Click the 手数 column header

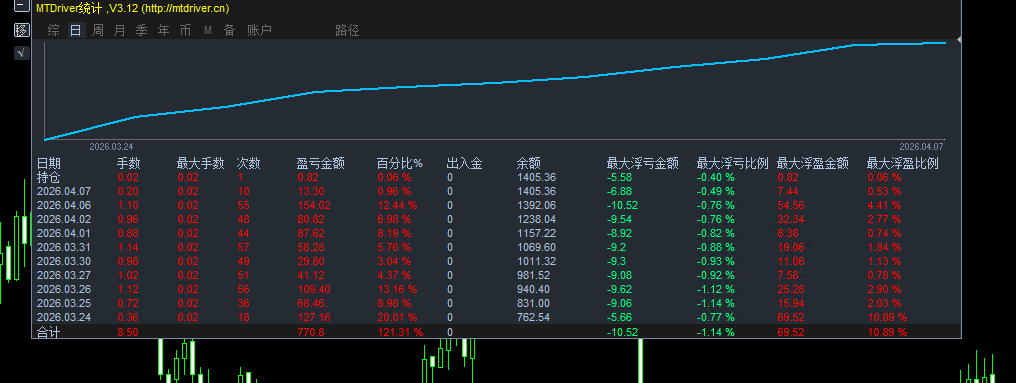(x=129, y=163)
